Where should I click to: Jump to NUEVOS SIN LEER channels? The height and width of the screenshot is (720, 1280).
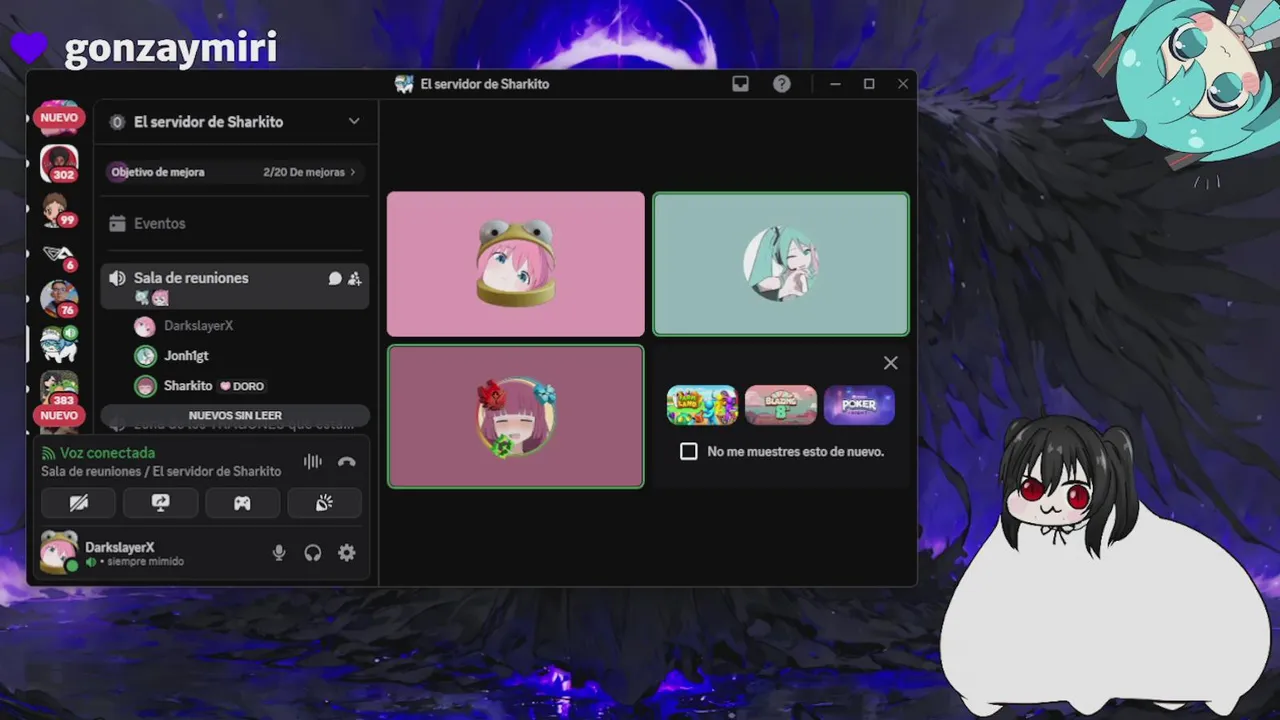235,415
